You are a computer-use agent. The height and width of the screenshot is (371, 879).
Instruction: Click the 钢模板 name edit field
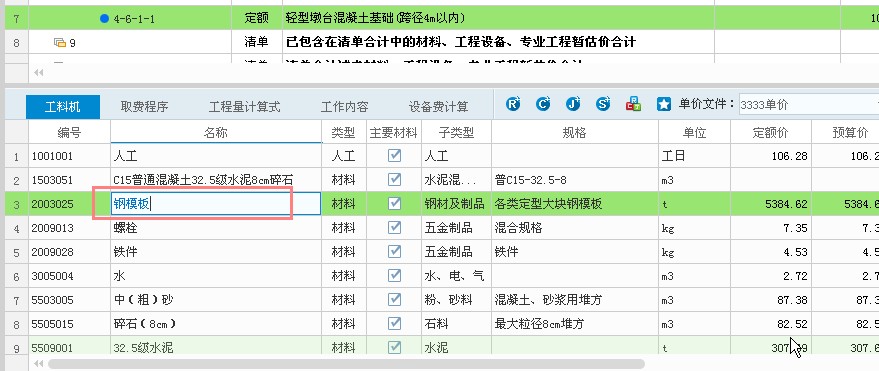[216, 203]
